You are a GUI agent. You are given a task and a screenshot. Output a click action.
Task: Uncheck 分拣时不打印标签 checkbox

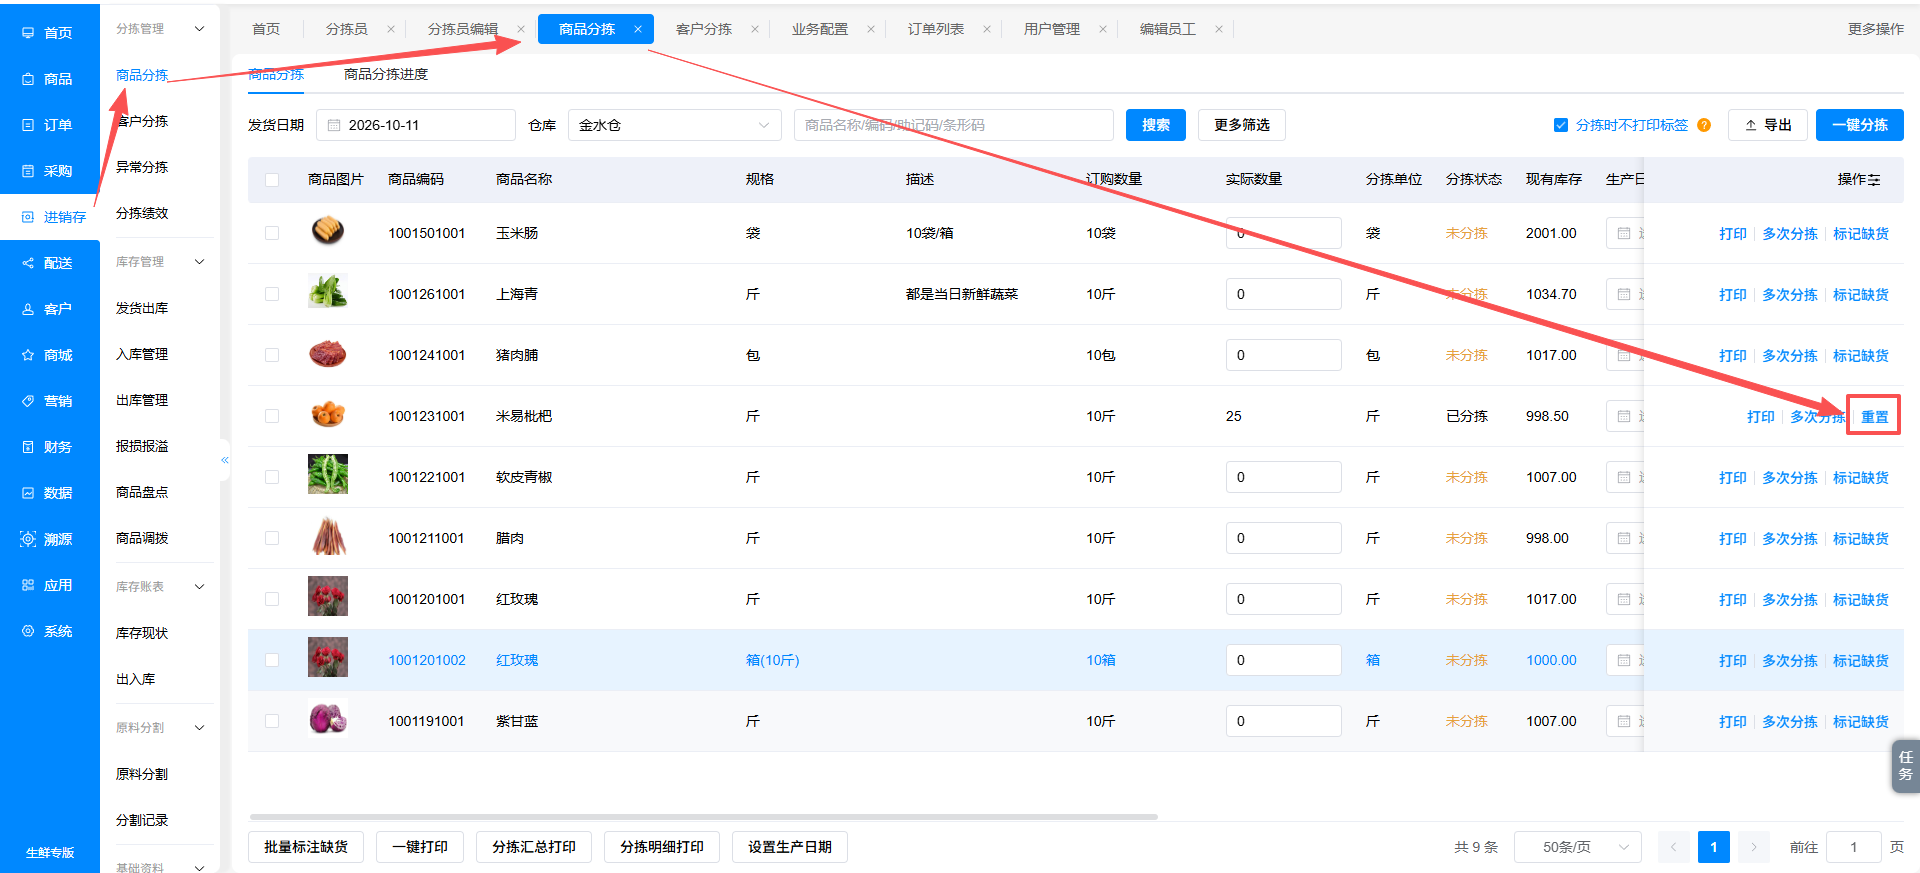point(1561,125)
